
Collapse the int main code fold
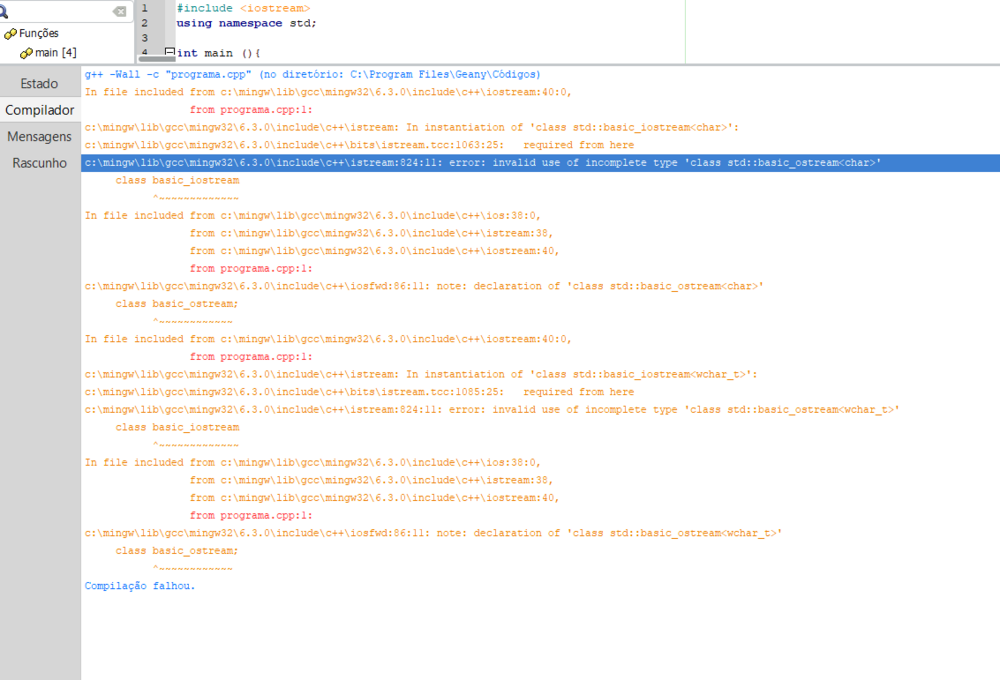pyautogui.click(x=169, y=53)
